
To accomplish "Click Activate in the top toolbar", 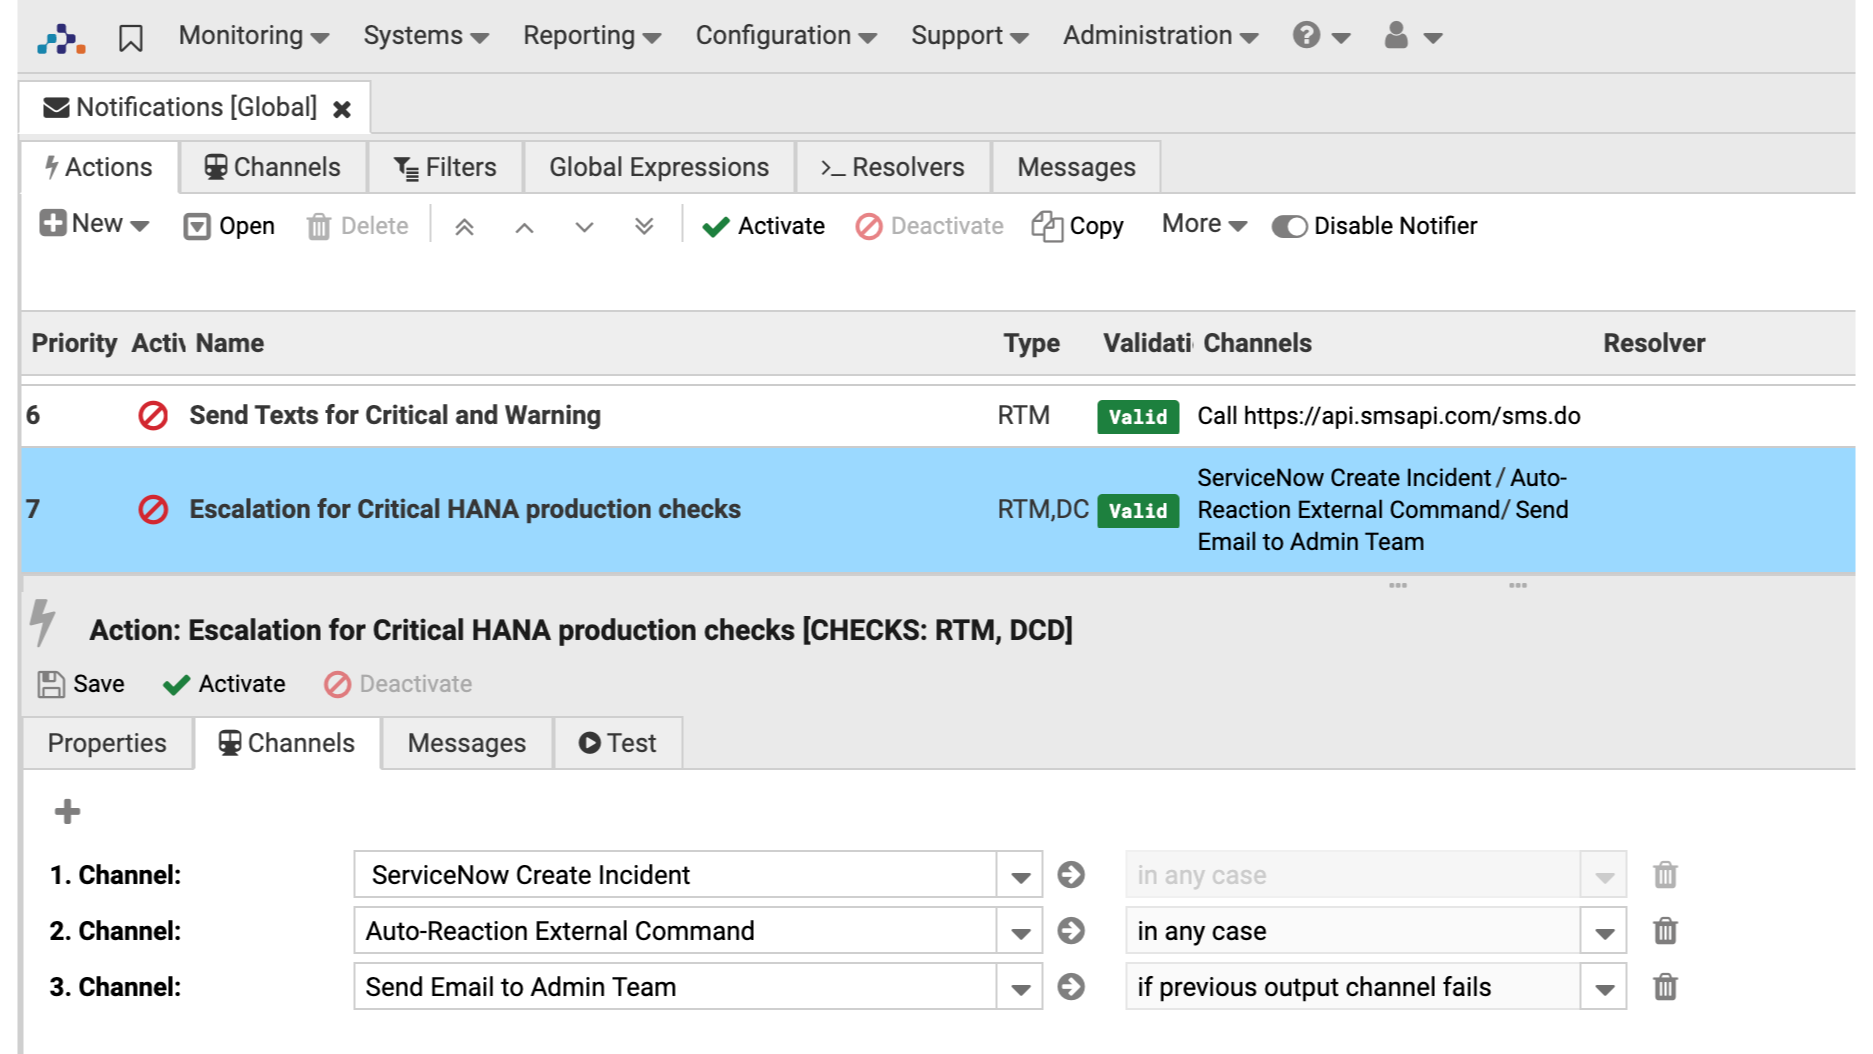I will click(764, 226).
